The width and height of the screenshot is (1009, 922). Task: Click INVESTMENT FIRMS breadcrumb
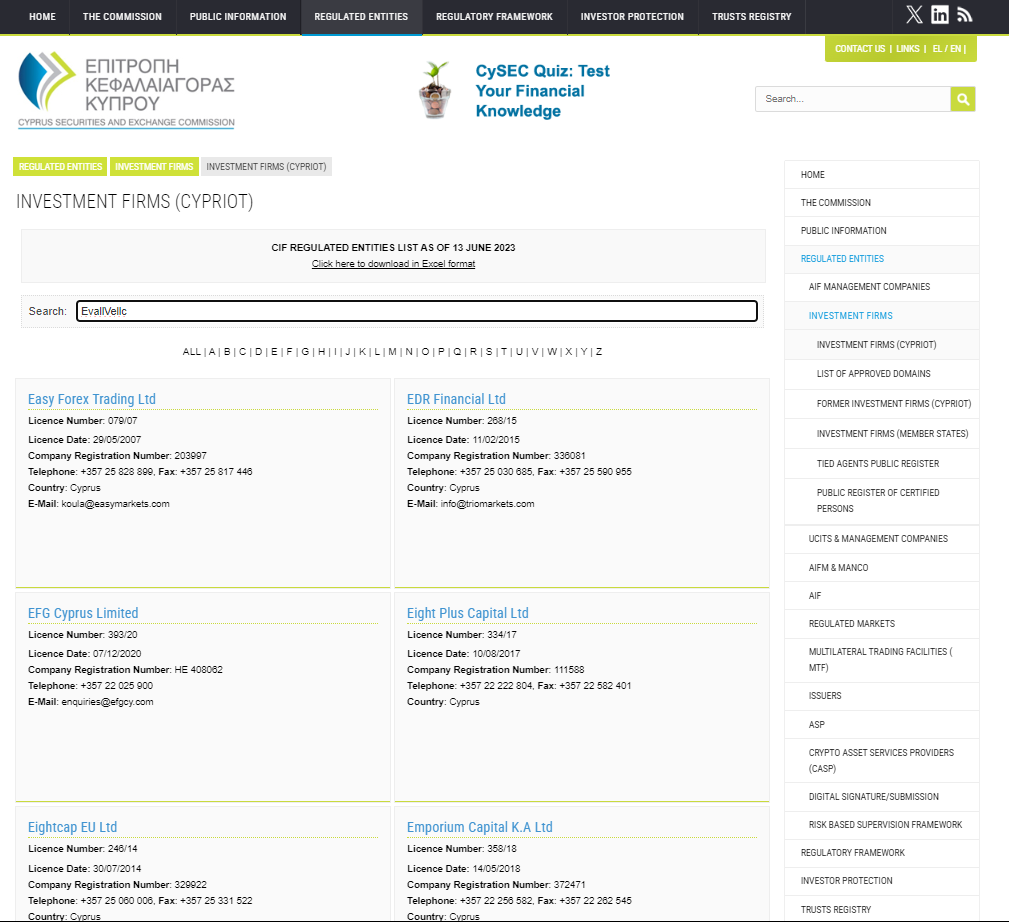click(x=154, y=167)
